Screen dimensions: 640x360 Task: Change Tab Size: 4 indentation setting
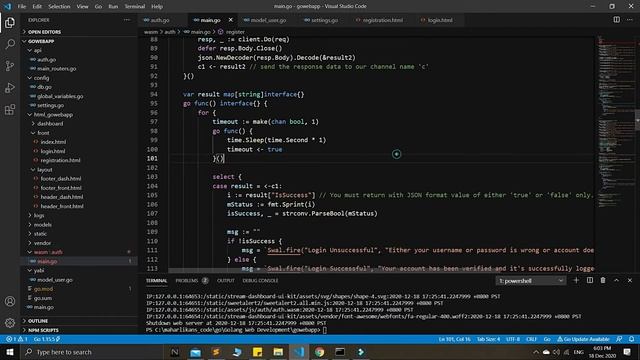488,339
